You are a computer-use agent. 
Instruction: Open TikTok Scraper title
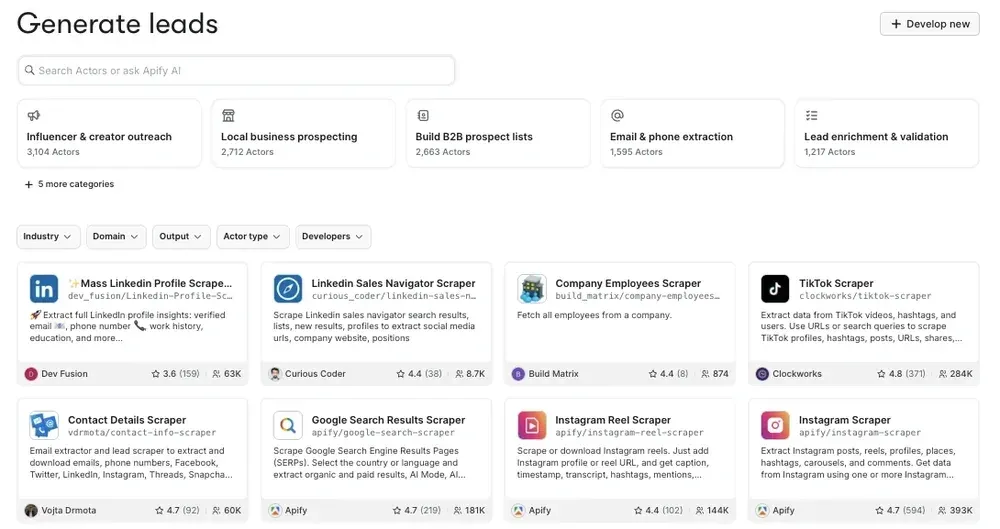pos(836,283)
